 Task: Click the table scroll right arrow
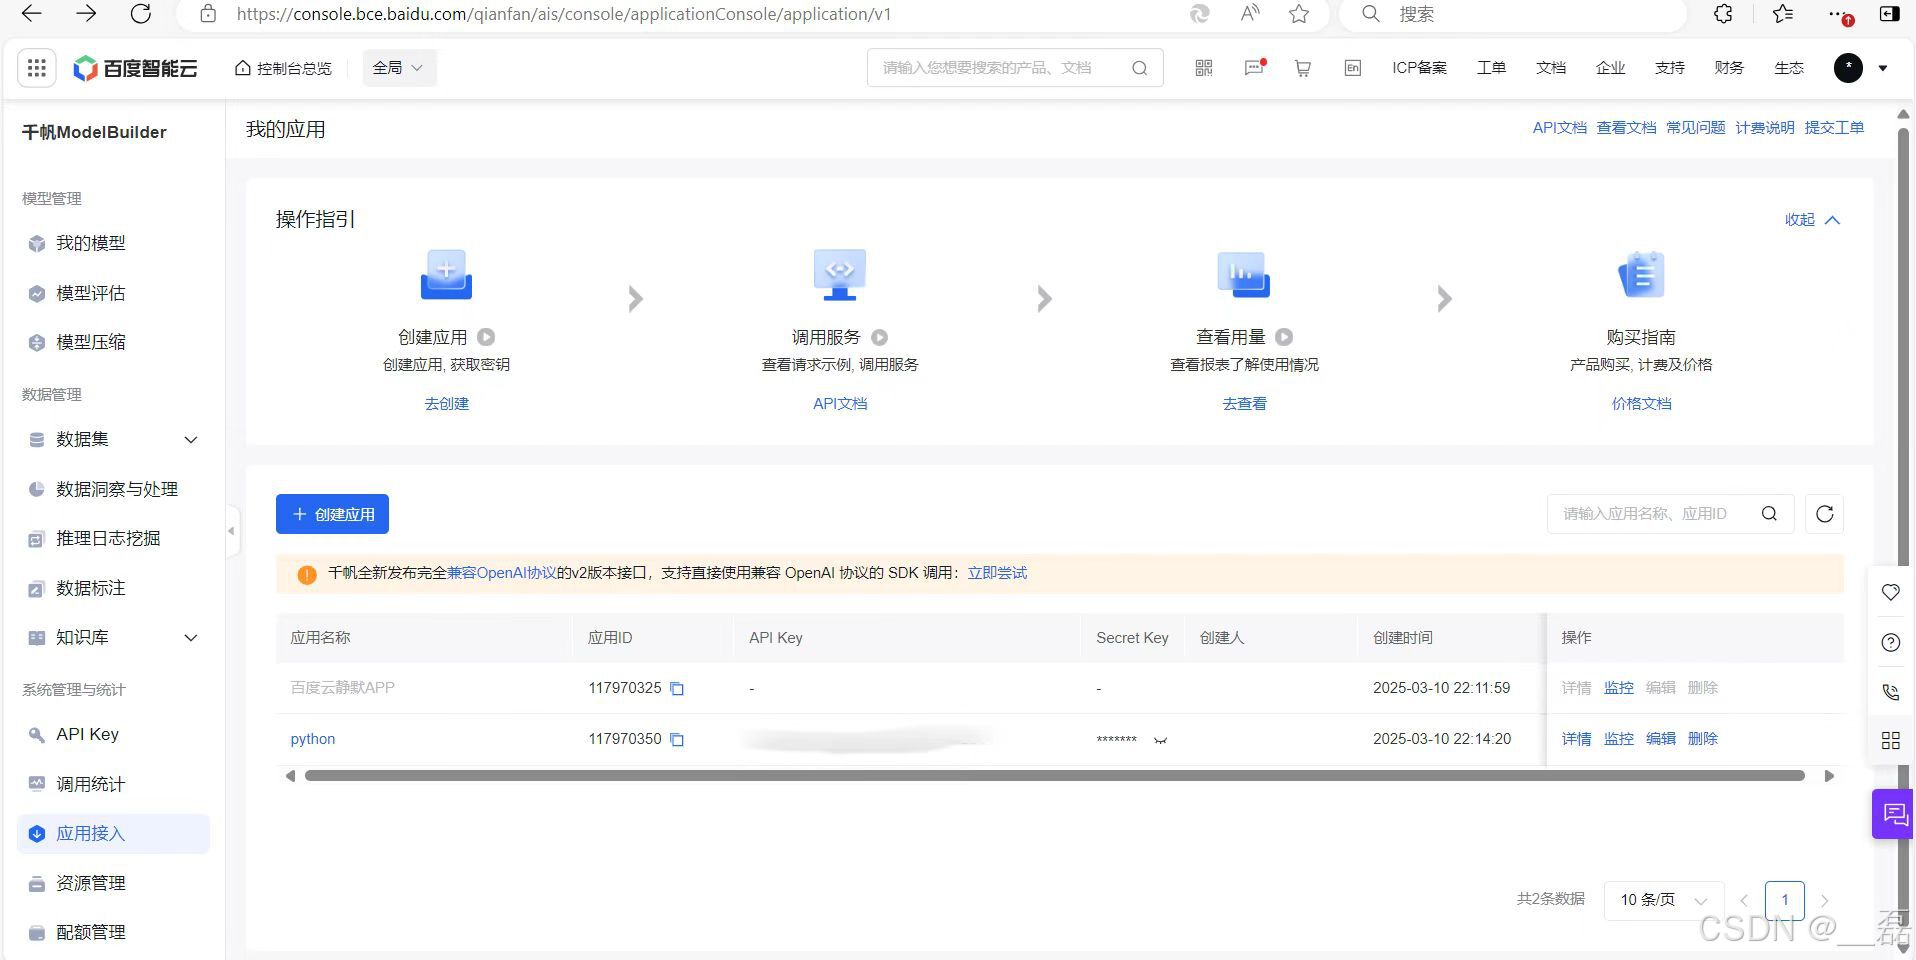(1829, 776)
